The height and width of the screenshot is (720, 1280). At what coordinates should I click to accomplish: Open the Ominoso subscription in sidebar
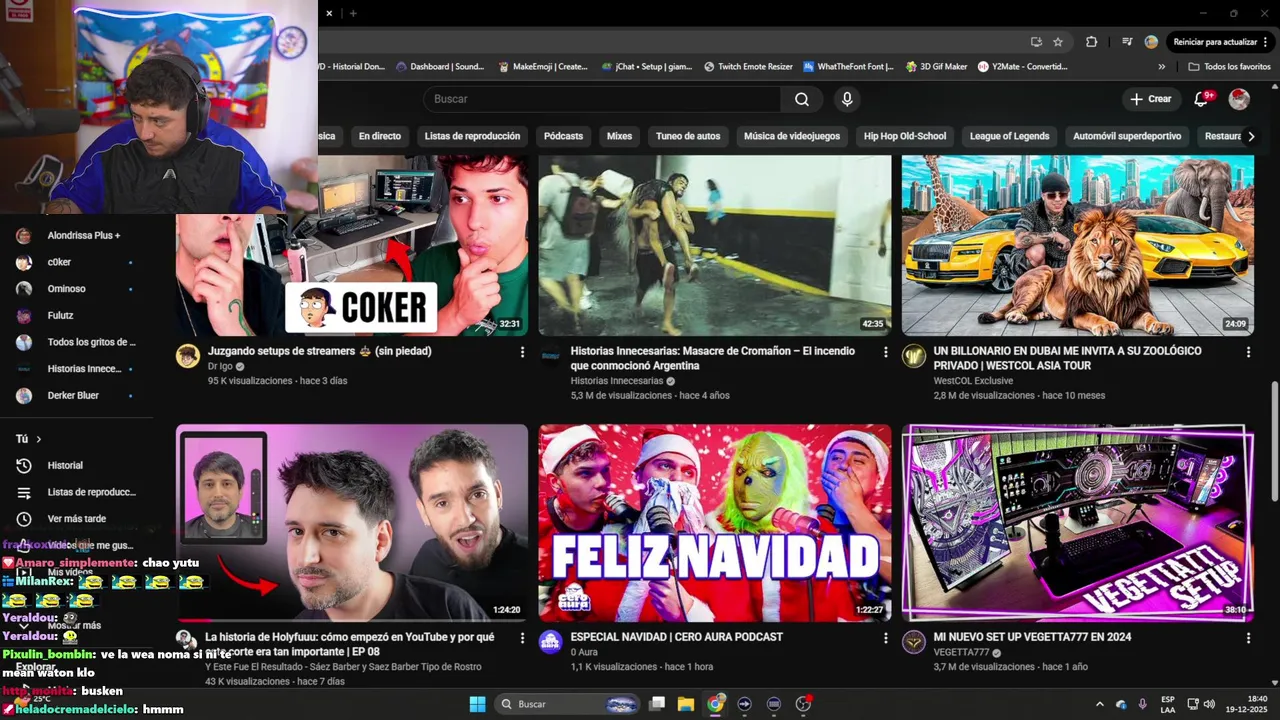click(x=77, y=289)
